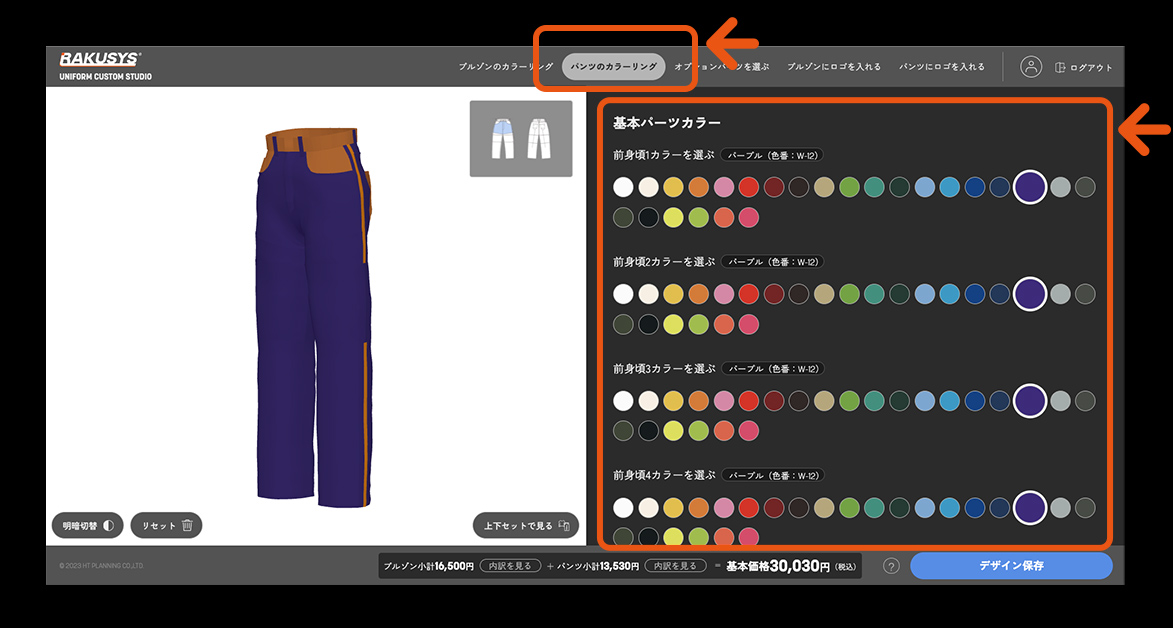The height and width of the screenshot is (628, 1173).
Task: Pick bright green swatch in 前身頃1カラー row
Action: click(849, 187)
